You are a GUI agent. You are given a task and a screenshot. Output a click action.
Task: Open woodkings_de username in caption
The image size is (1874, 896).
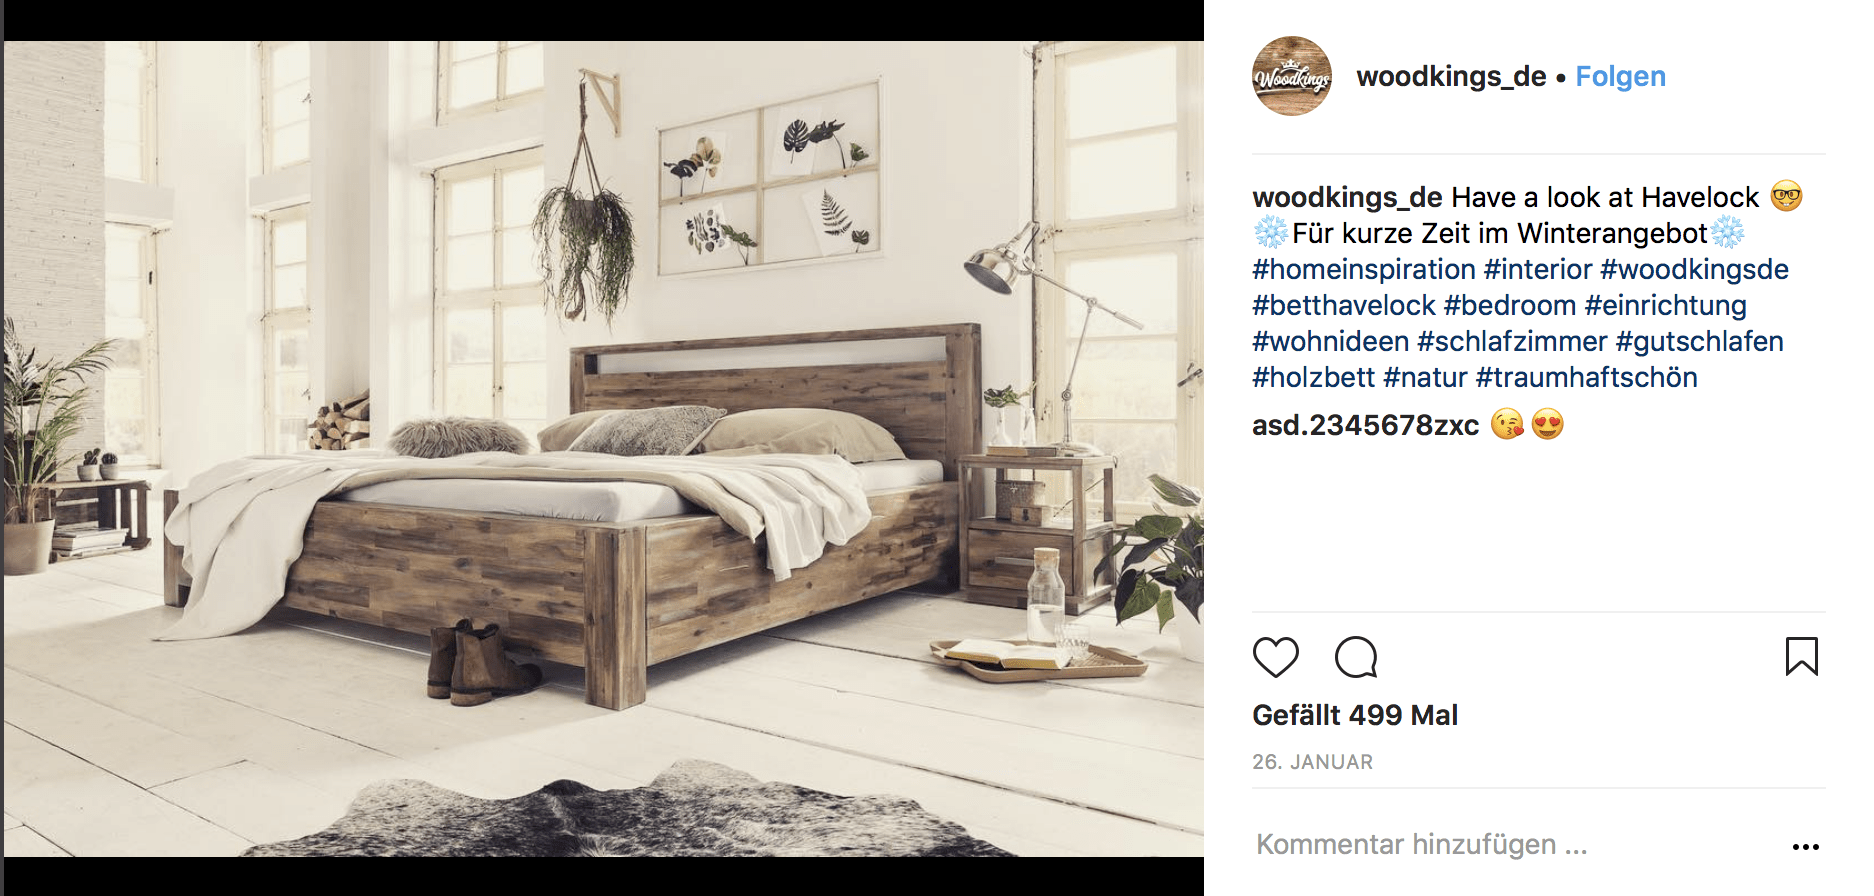click(1347, 197)
